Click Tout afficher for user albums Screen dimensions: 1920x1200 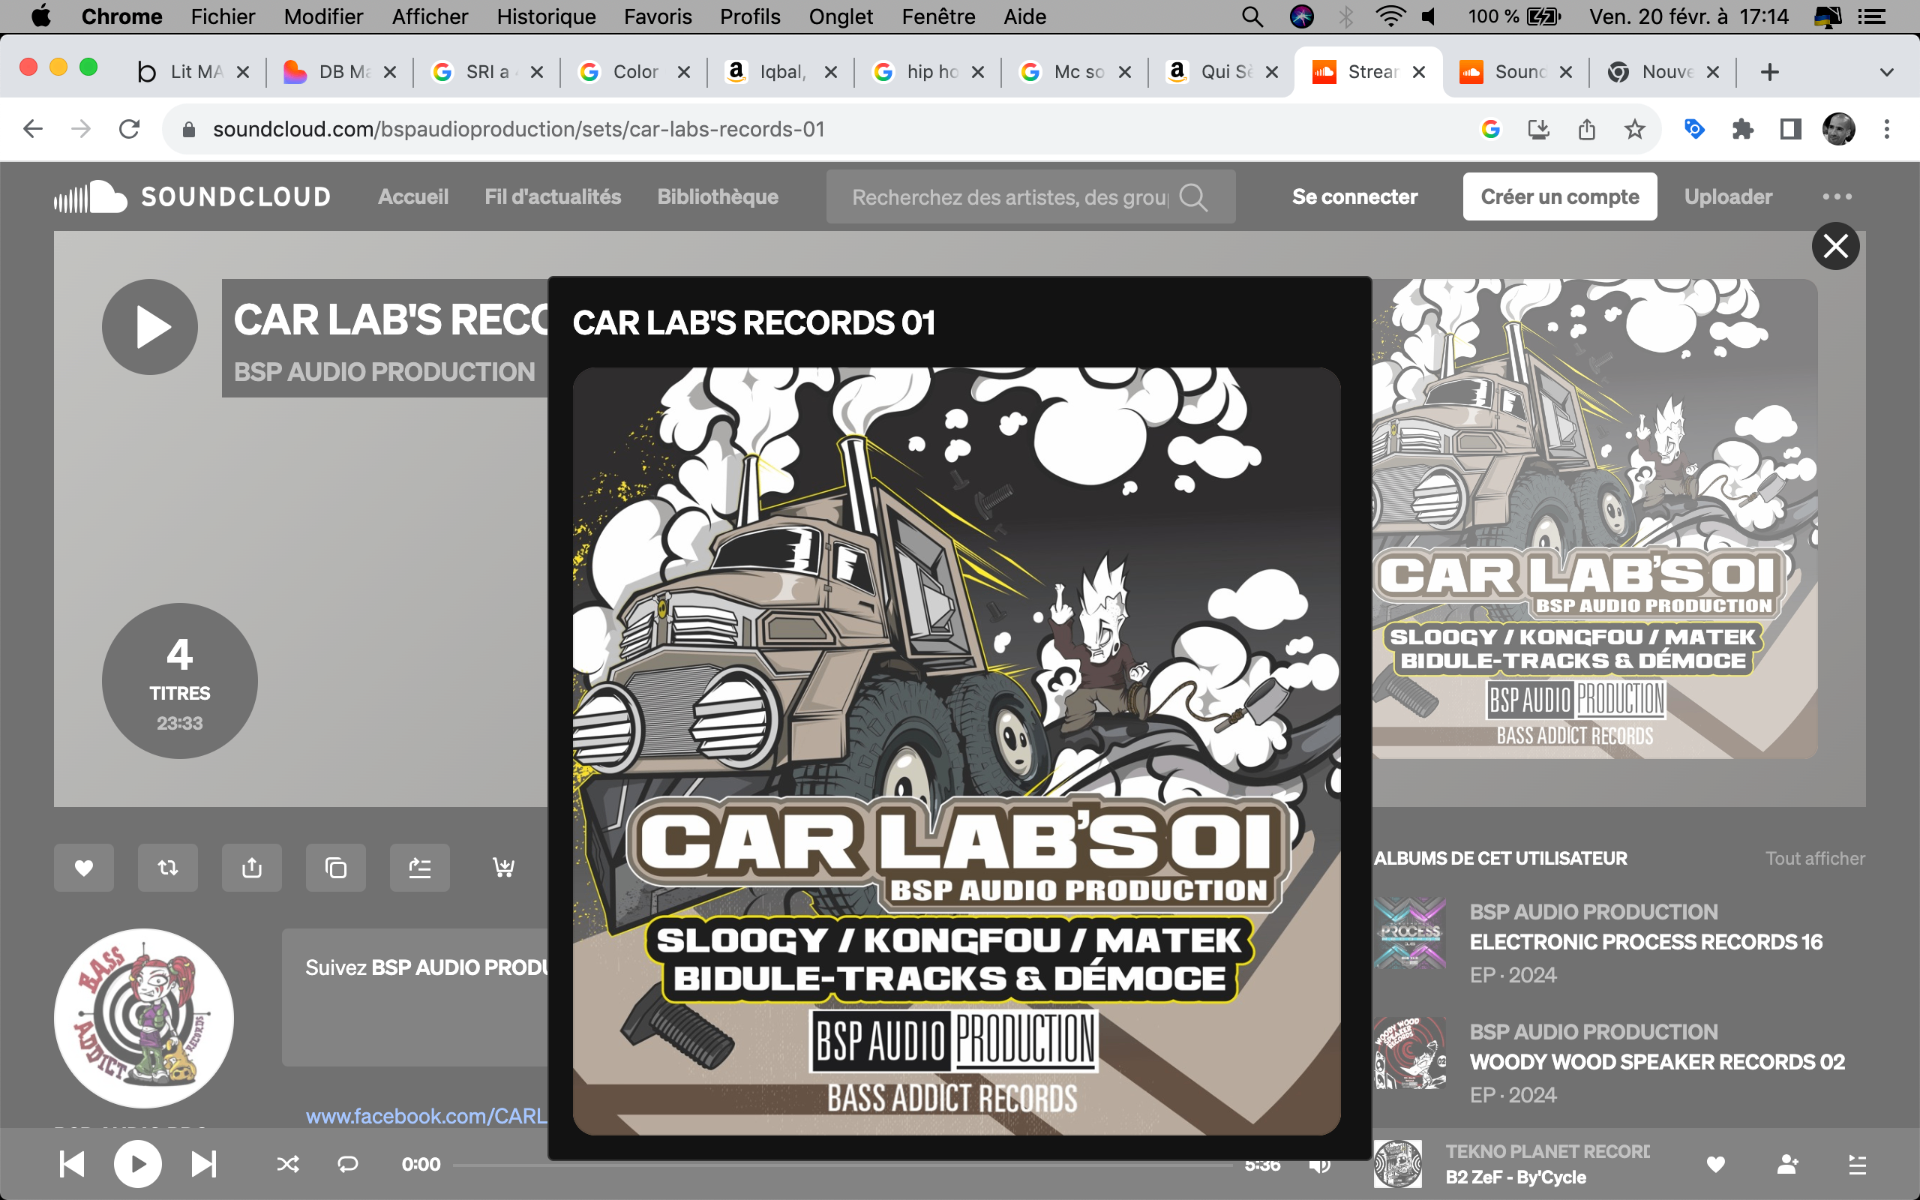click(1815, 858)
